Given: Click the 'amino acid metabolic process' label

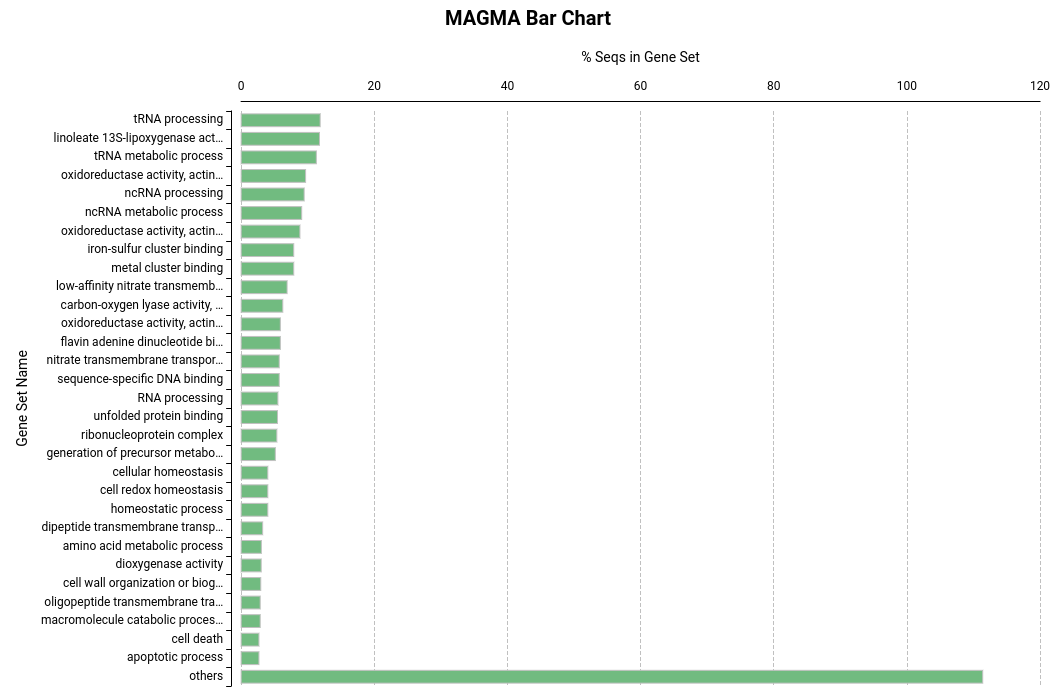Looking at the screenshot, I should tap(143, 546).
